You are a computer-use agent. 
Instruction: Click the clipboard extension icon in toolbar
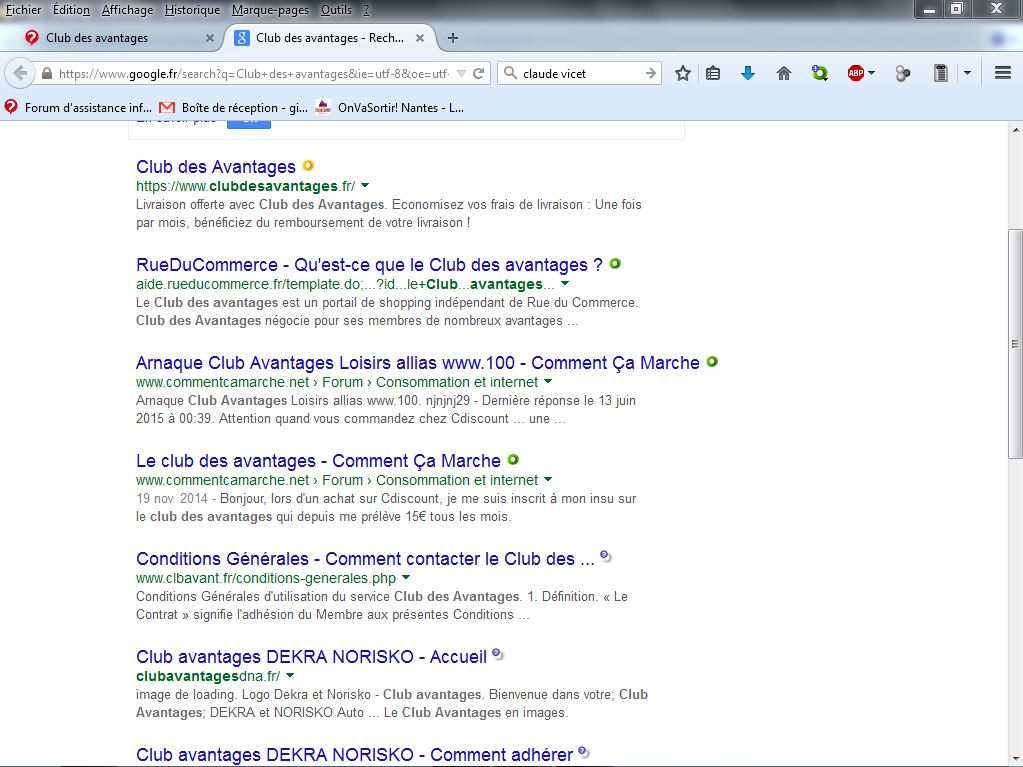coord(940,73)
